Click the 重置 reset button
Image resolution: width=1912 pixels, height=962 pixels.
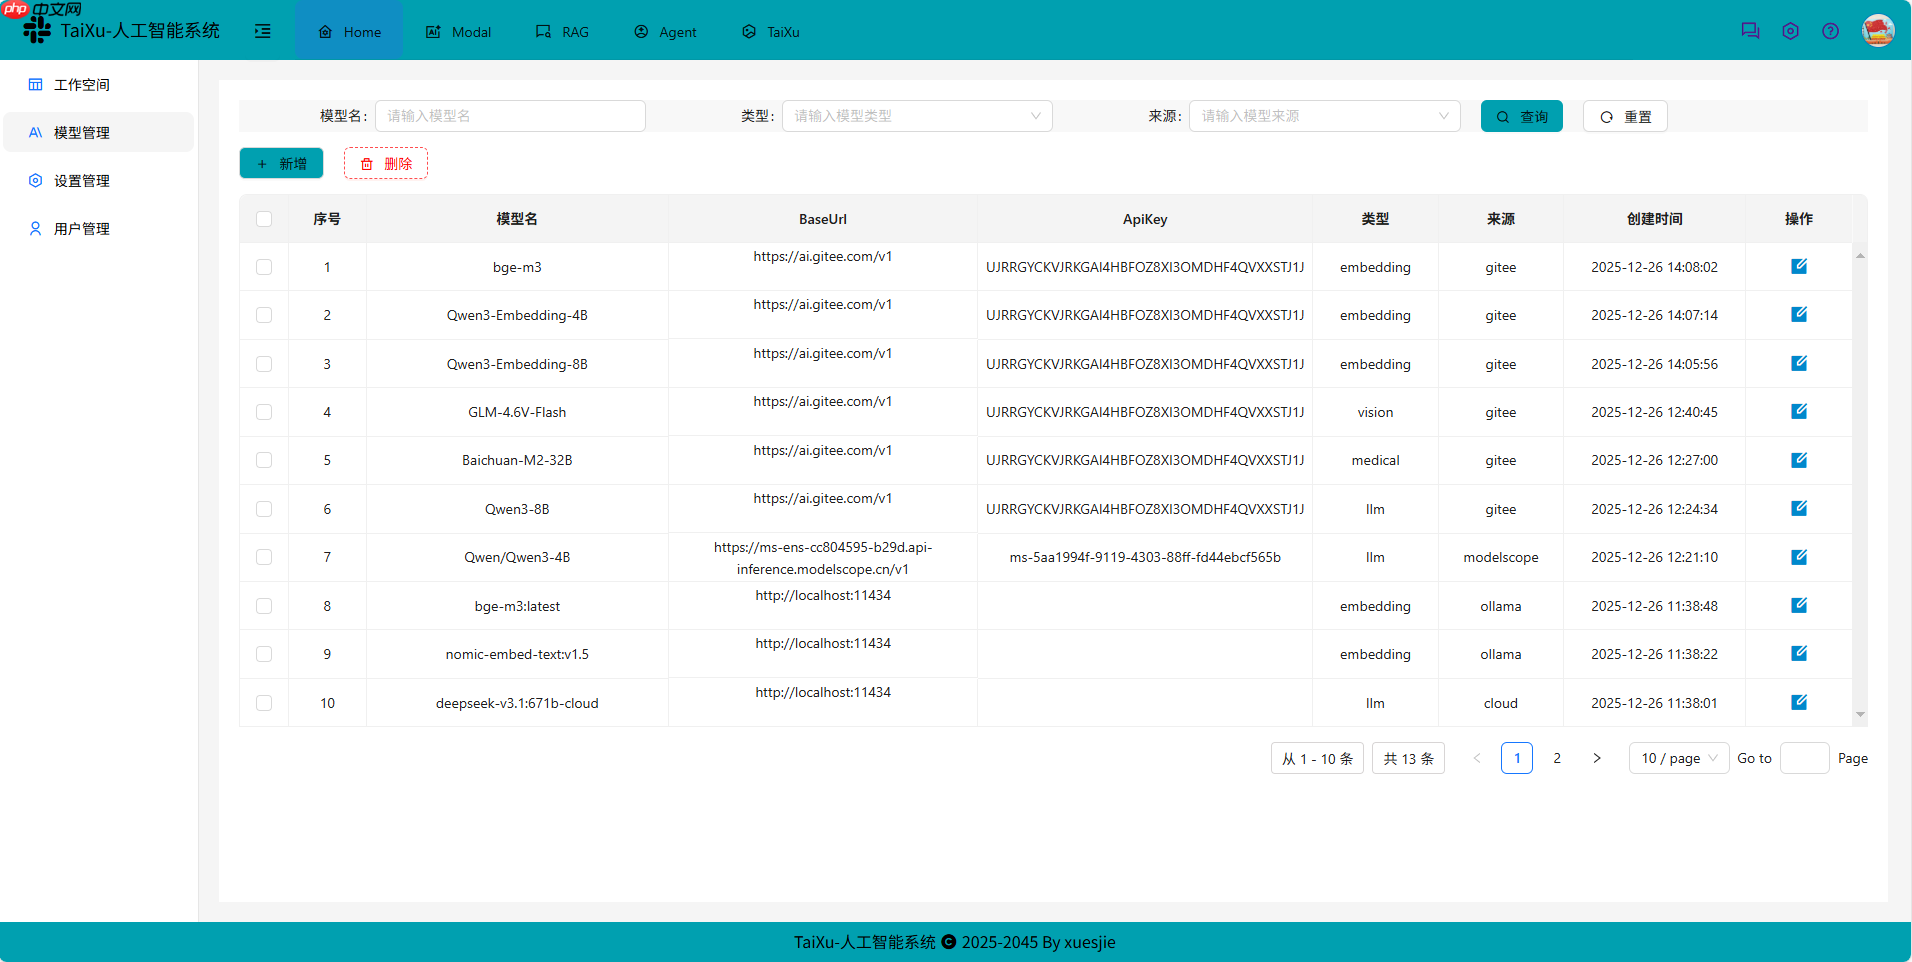click(1624, 116)
